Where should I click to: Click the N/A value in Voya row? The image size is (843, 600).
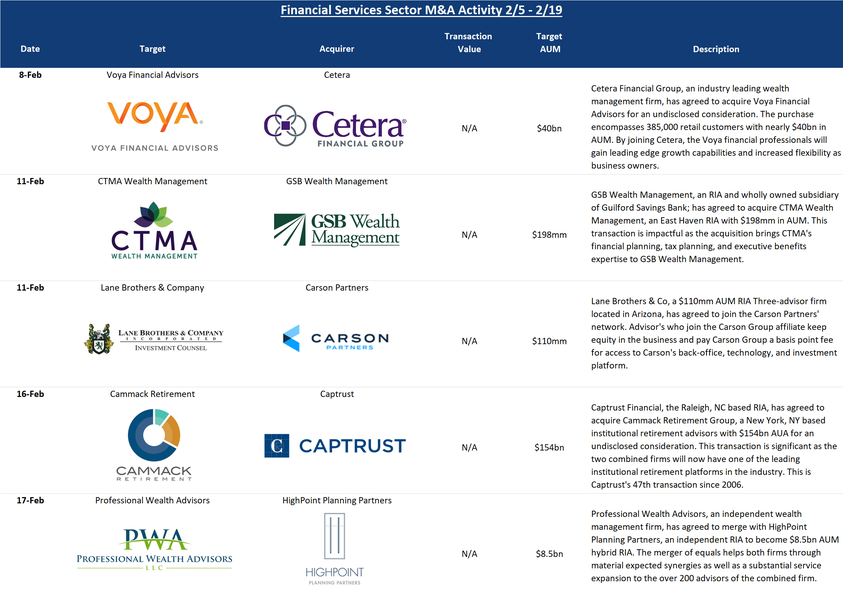pos(469,128)
